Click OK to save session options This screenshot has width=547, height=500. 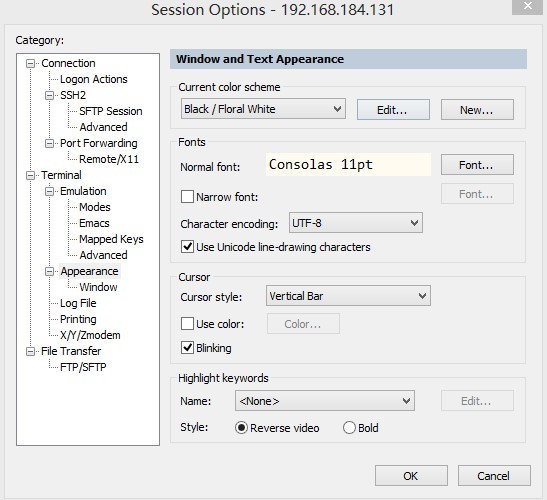[x=411, y=476]
